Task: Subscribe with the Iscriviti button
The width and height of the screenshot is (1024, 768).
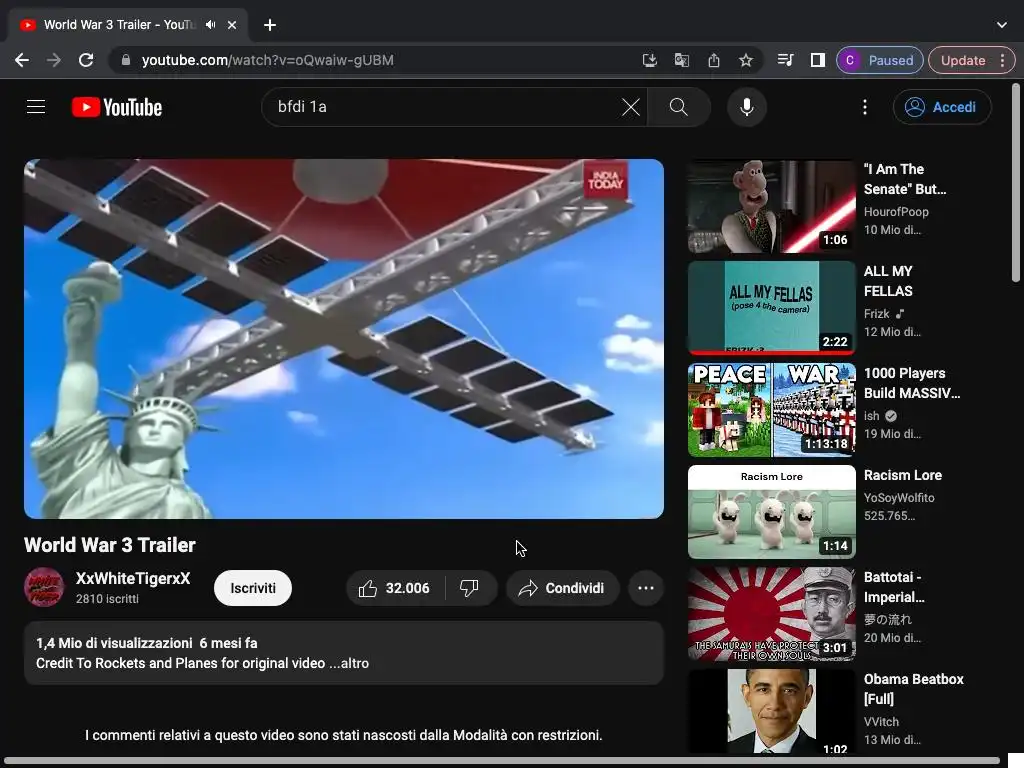Action: [x=253, y=588]
